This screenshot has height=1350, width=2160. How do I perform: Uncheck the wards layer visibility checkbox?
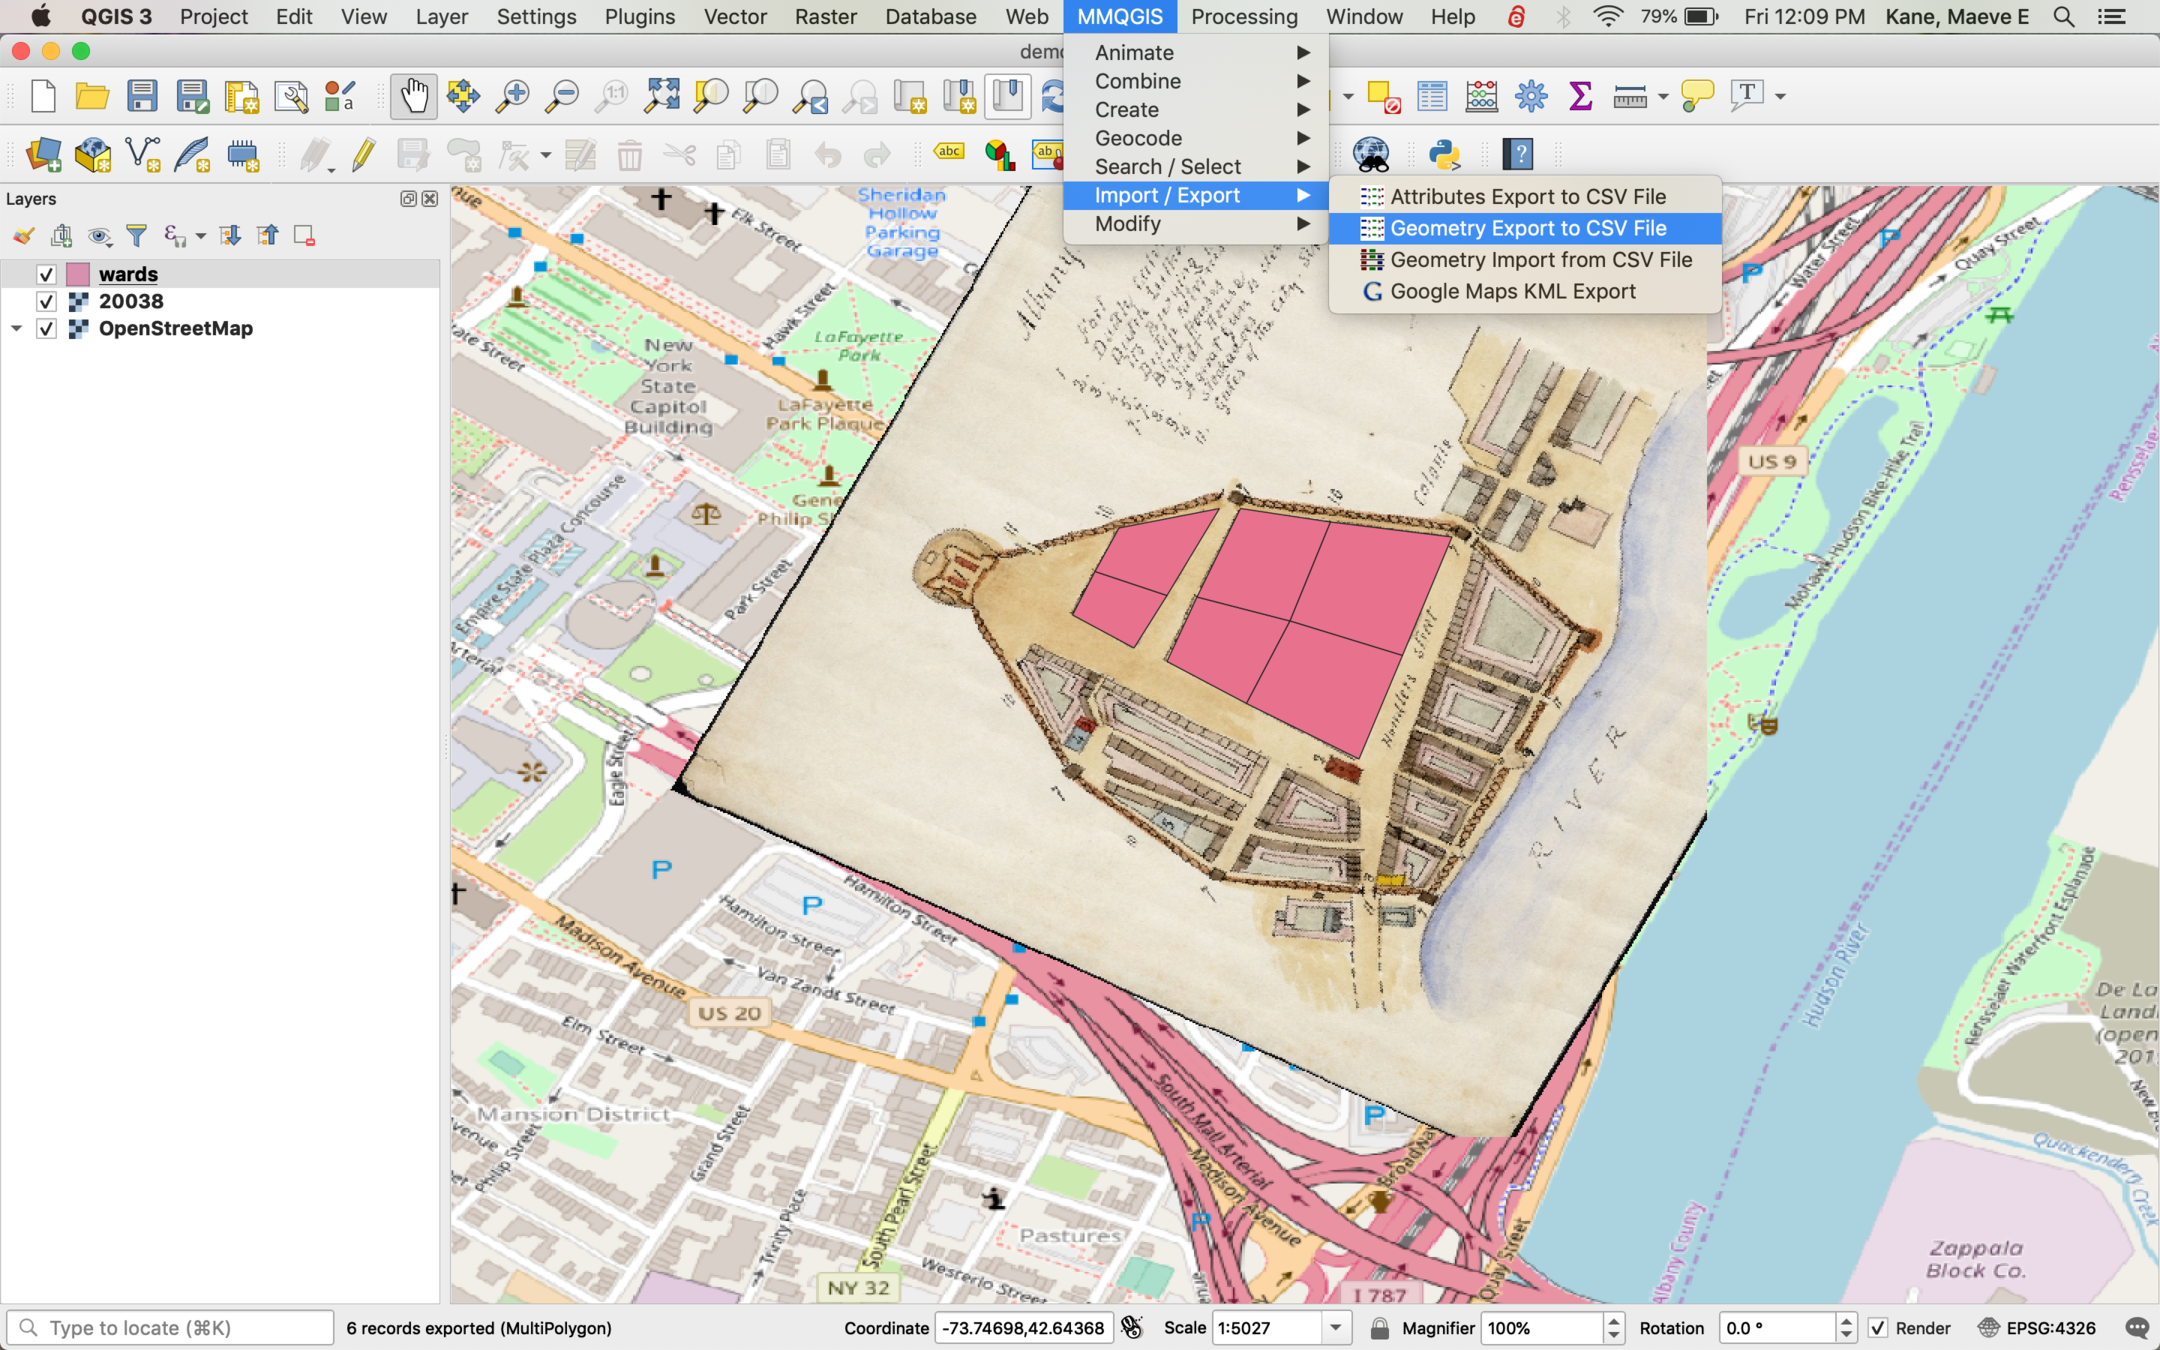46,274
